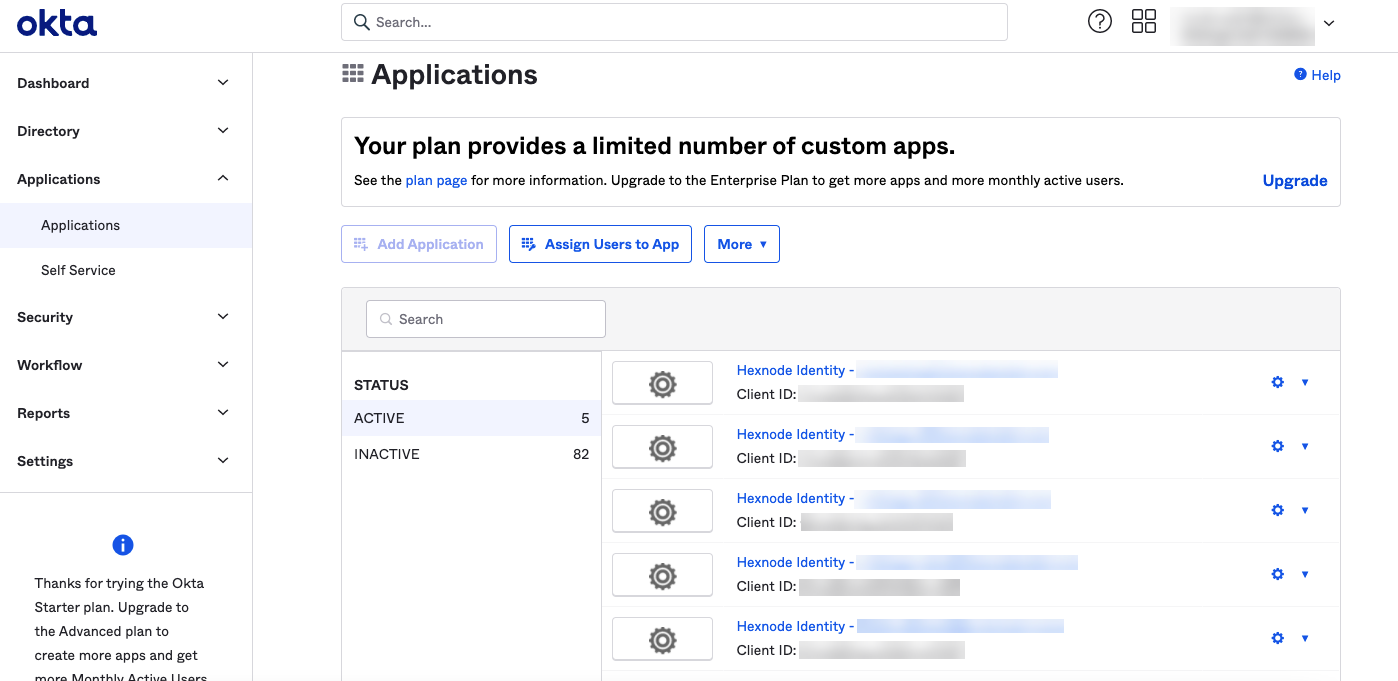1398x681 pixels.
Task: Open the blue settings gear for second app
Action: click(1277, 446)
